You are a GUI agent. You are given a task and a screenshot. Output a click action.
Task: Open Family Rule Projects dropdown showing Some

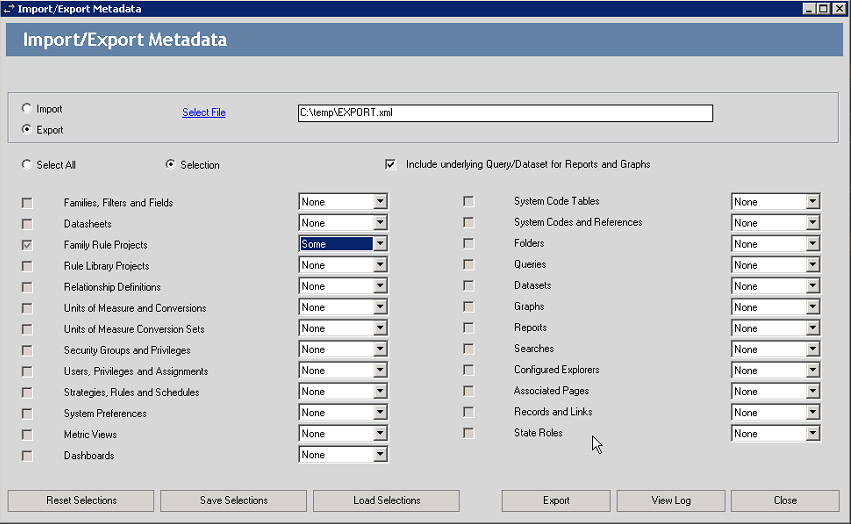coord(343,244)
